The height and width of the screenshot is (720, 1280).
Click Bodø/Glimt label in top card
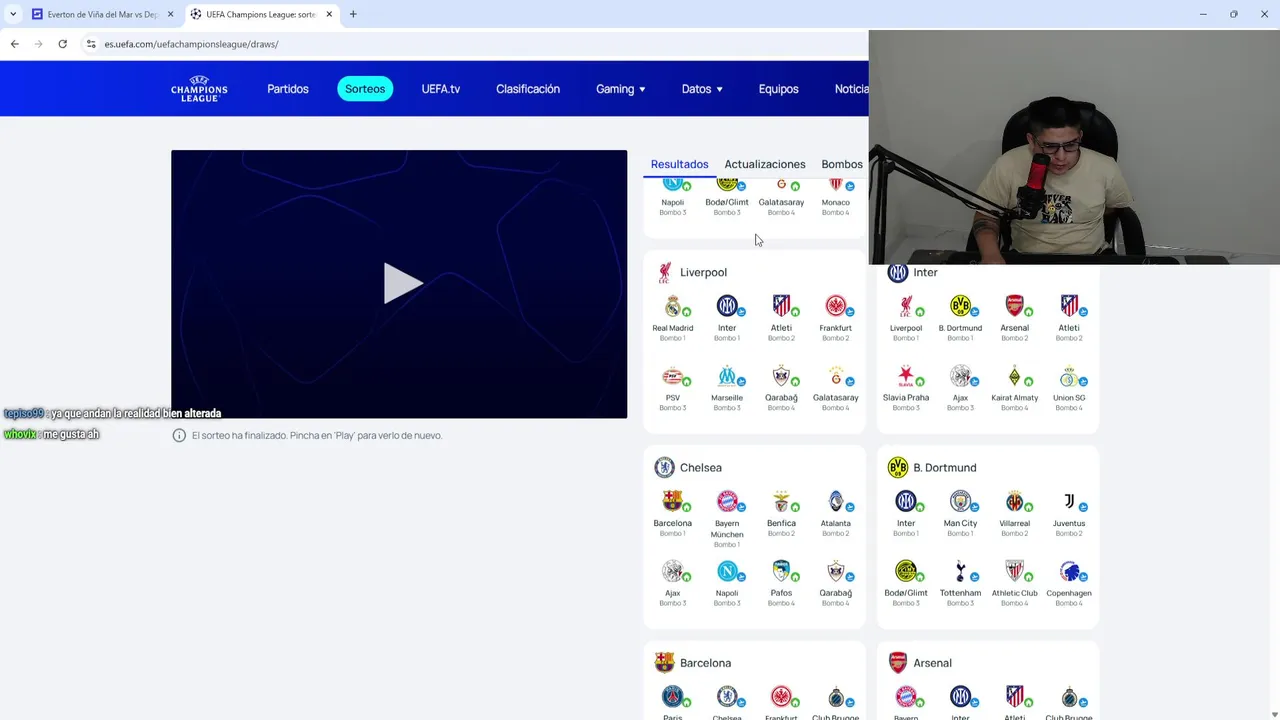click(x=727, y=202)
